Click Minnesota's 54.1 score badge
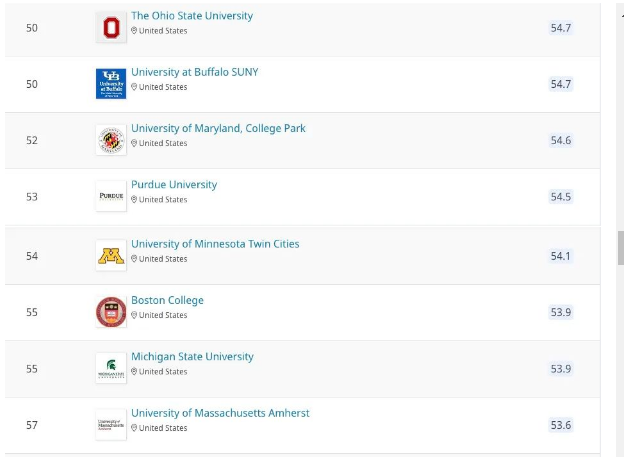The width and height of the screenshot is (624, 457). point(561,256)
